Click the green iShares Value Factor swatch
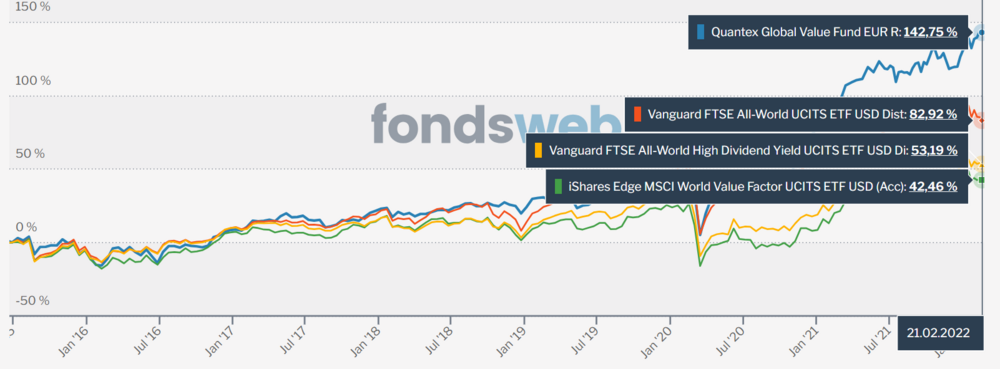1000x369 pixels. coord(559,186)
